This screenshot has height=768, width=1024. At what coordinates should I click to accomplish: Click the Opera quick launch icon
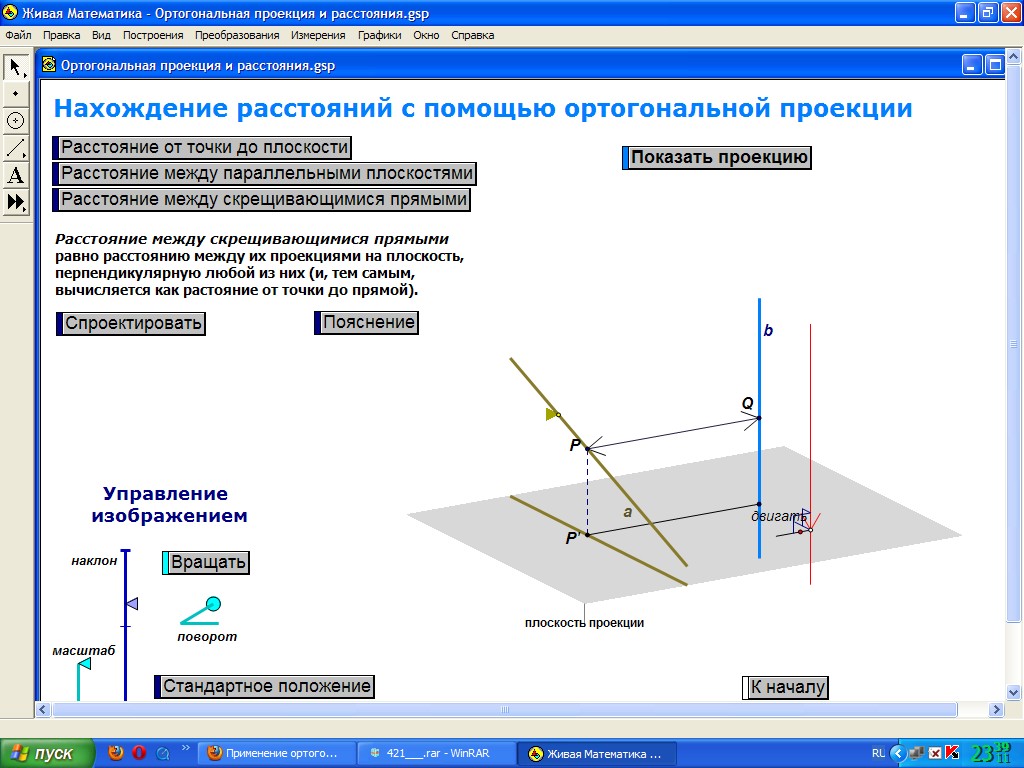[140, 753]
